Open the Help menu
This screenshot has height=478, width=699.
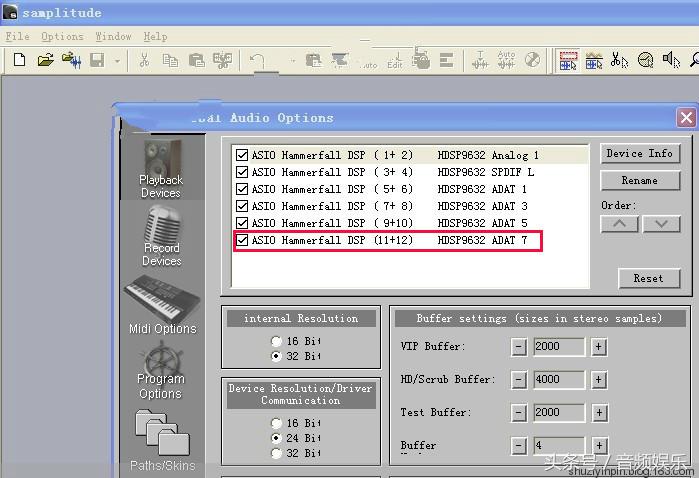[155, 37]
